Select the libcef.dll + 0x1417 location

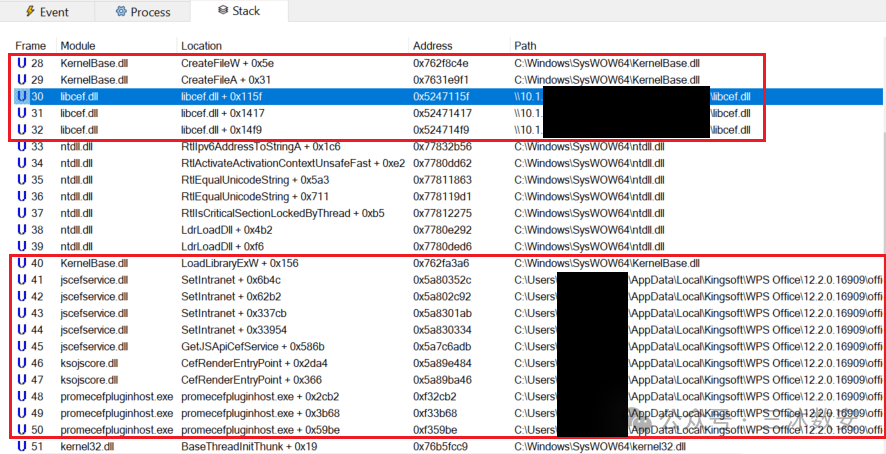(222, 113)
